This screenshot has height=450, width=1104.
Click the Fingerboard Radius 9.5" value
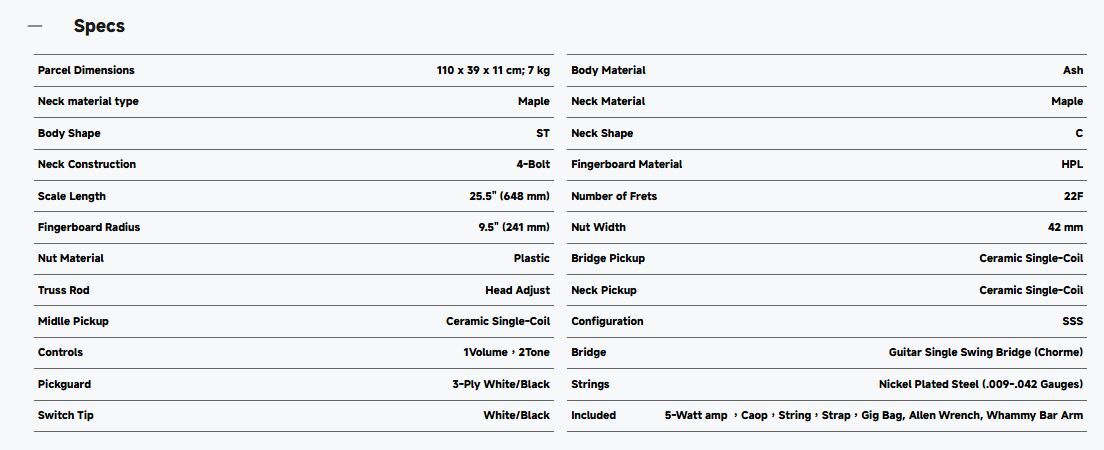513,227
